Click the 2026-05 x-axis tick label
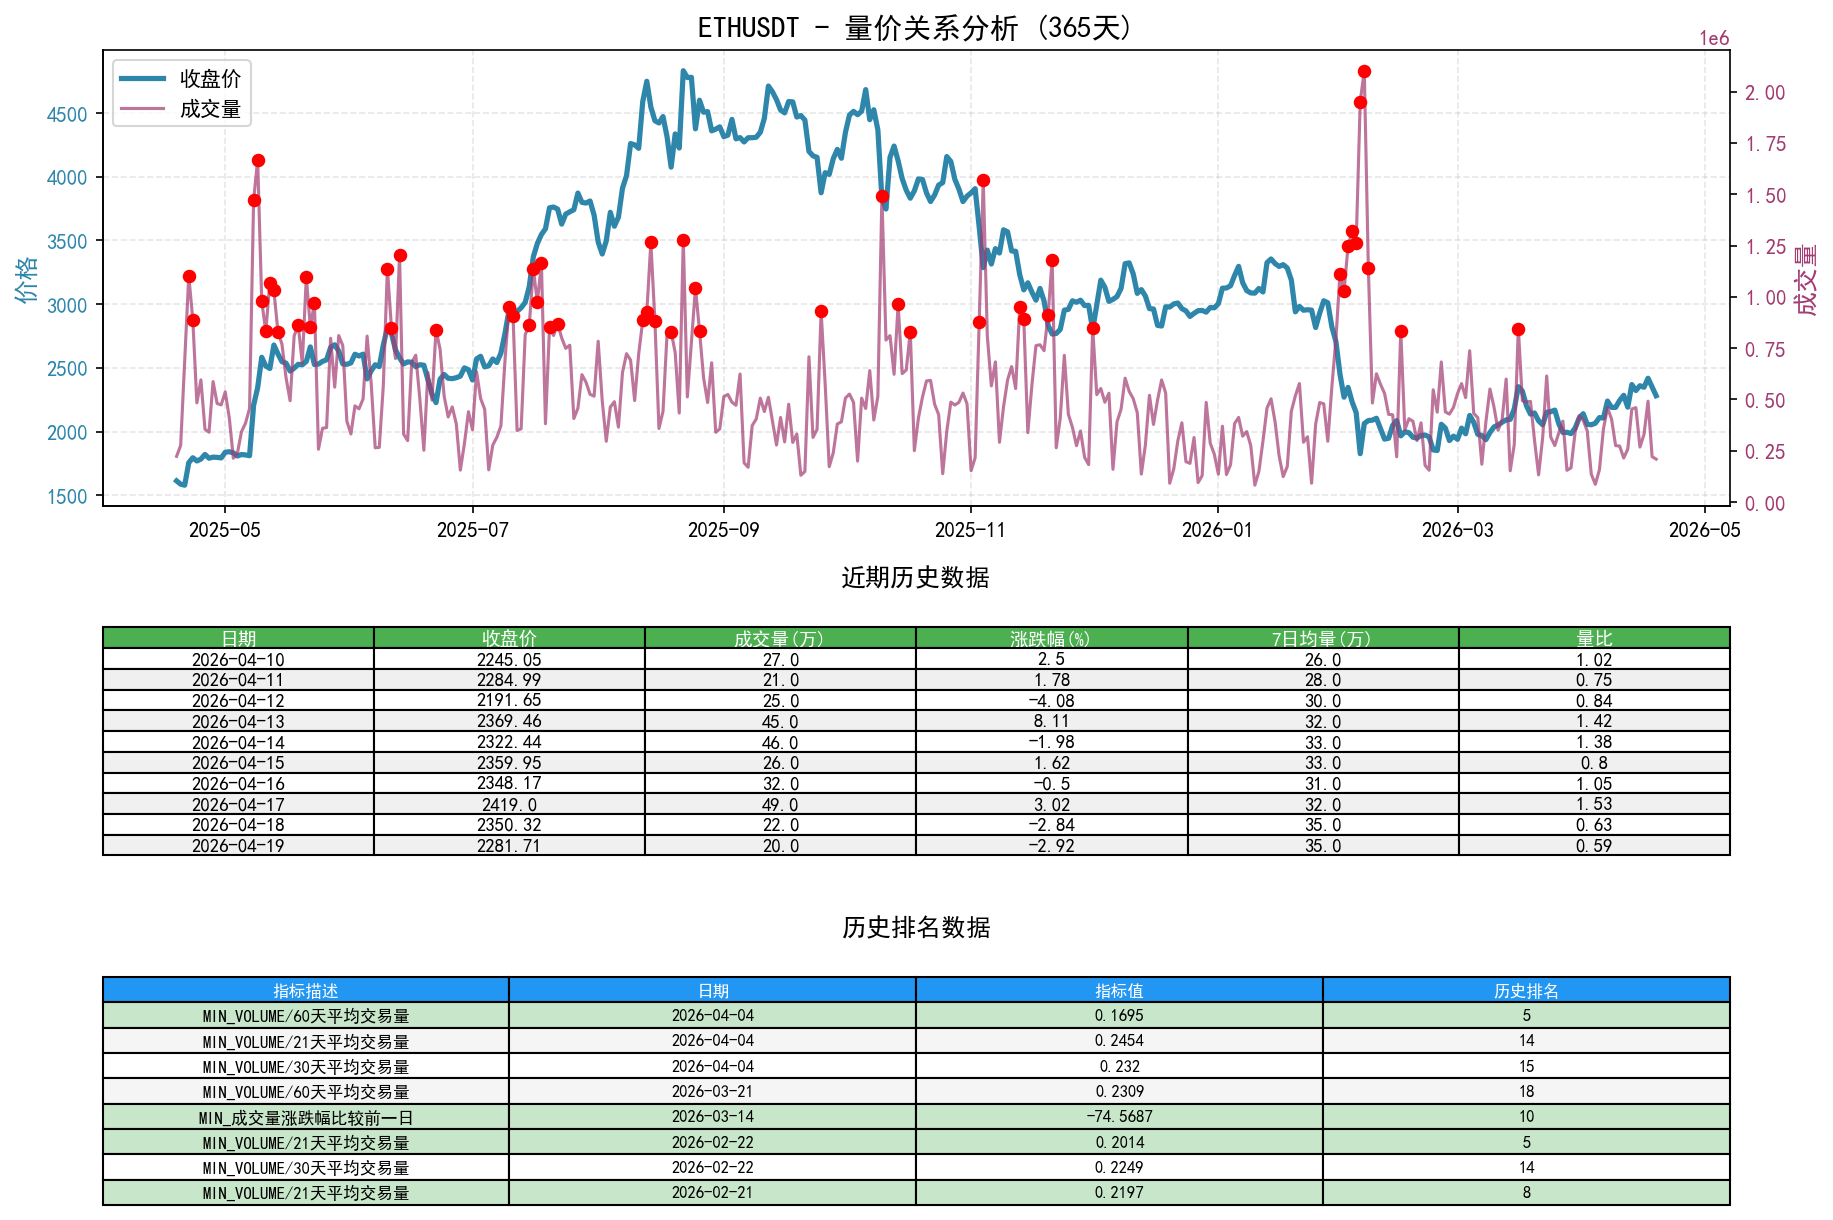 click(1704, 530)
